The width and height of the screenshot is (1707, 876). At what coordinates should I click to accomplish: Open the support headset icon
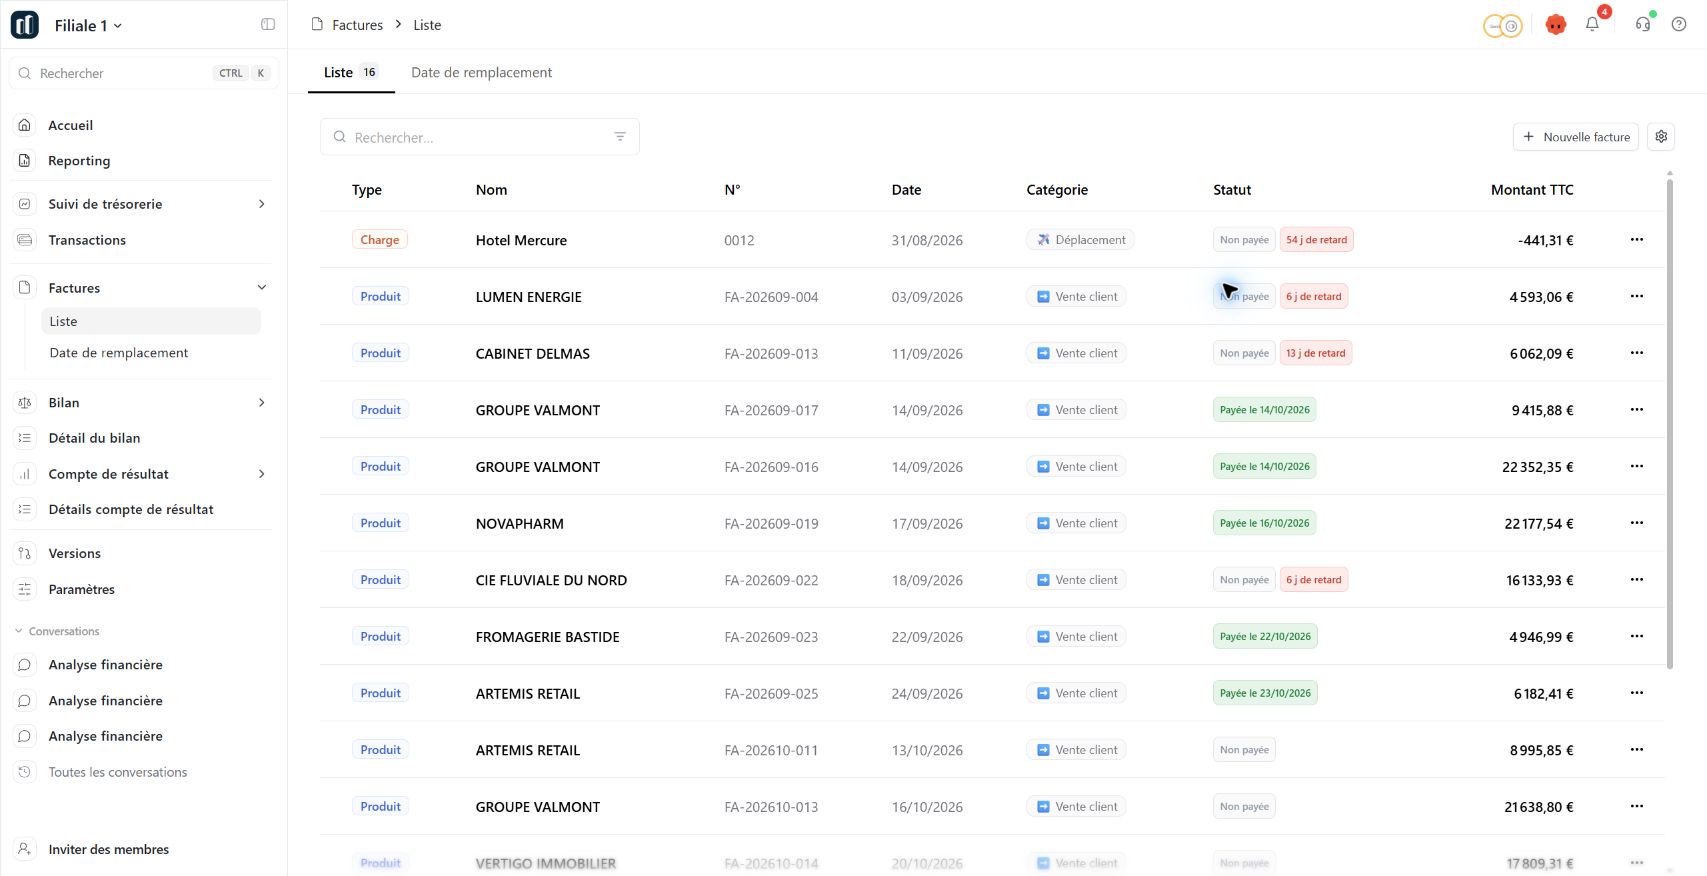[1643, 25]
